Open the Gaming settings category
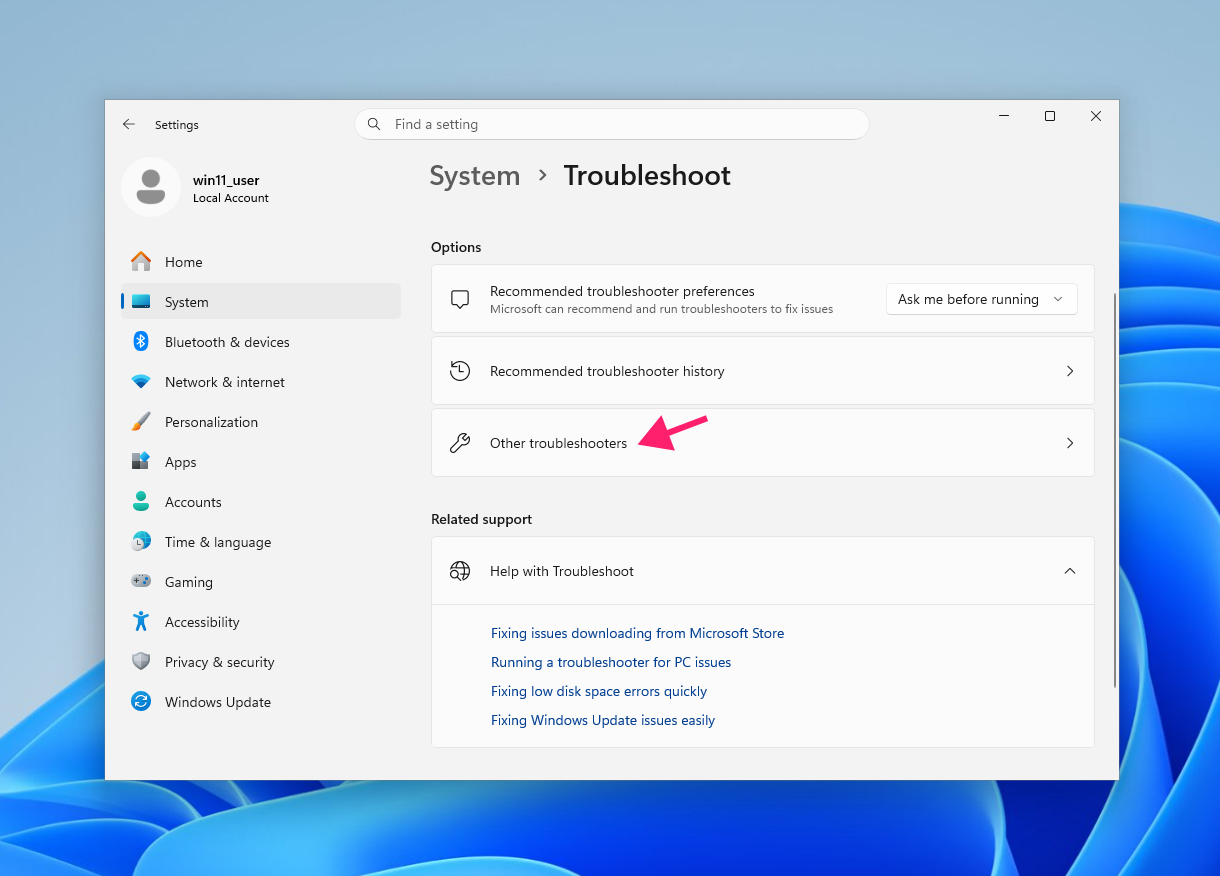Viewport: 1220px width, 876px height. [261, 582]
